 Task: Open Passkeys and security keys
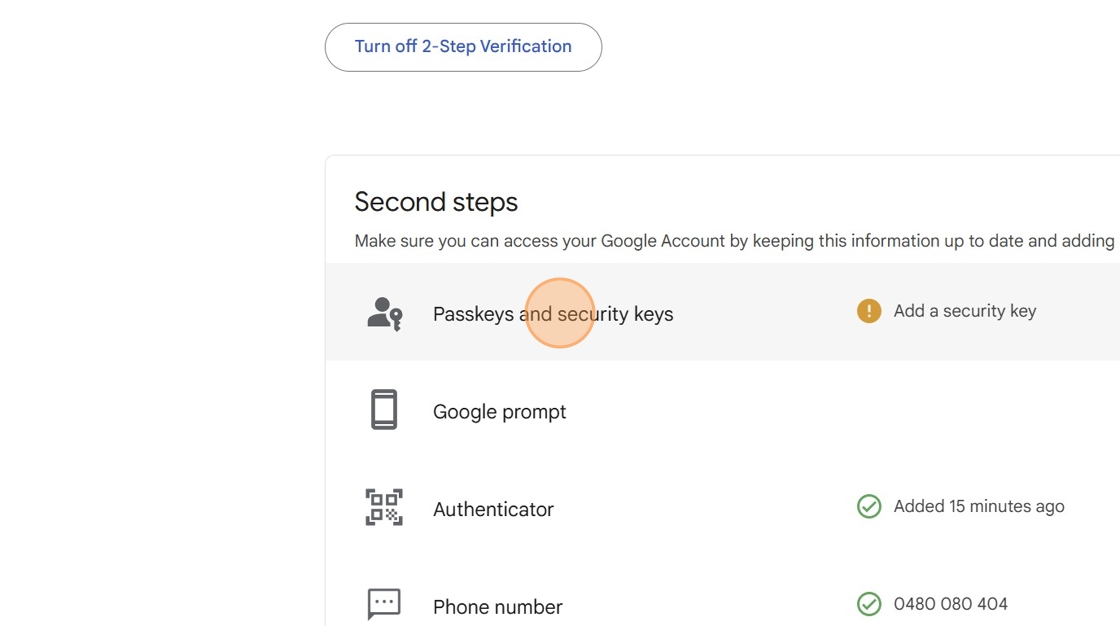pos(553,314)
